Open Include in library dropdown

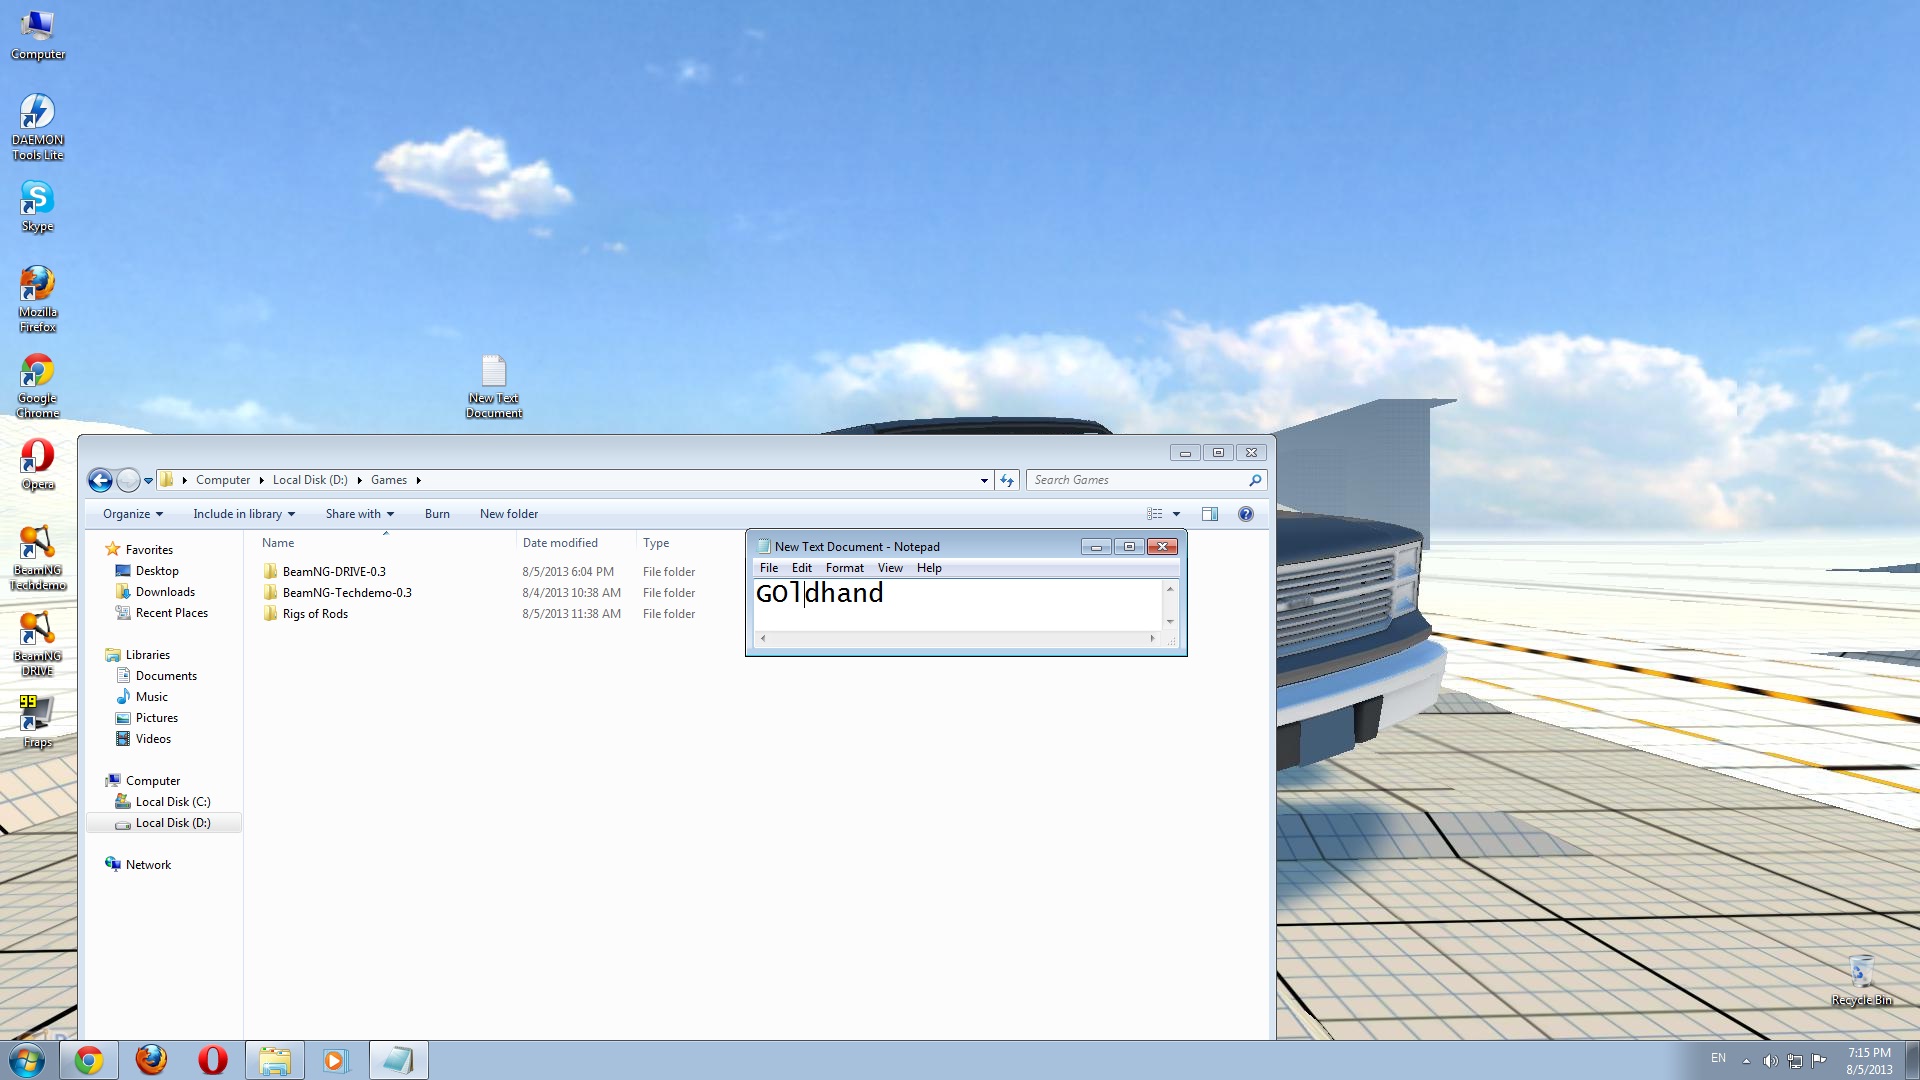244,514
